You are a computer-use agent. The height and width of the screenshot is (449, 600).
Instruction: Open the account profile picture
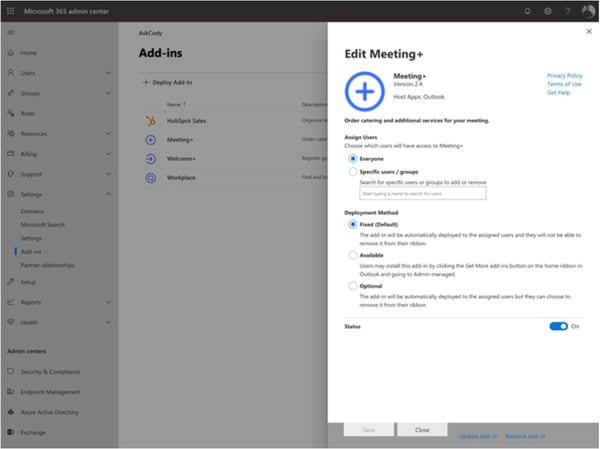tap(588, 11)
